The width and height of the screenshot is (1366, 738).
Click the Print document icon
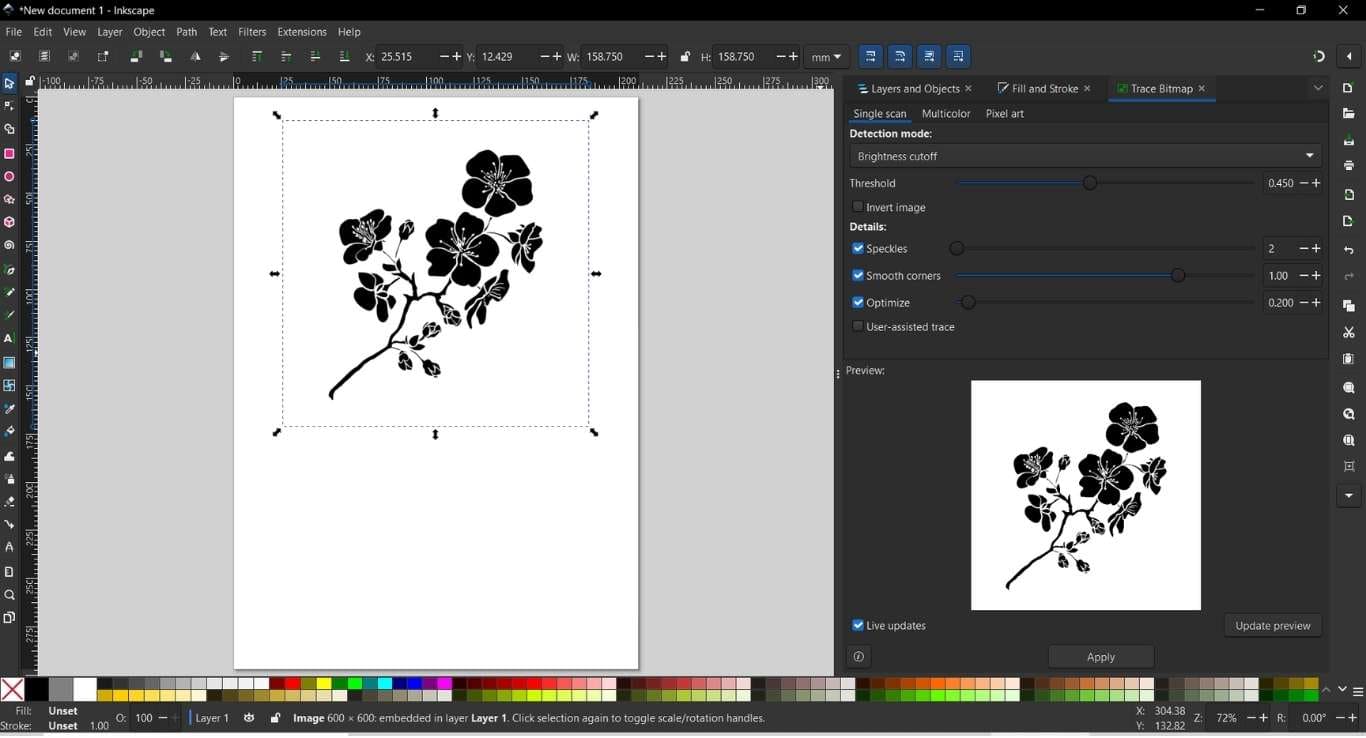coord(1349,165)
